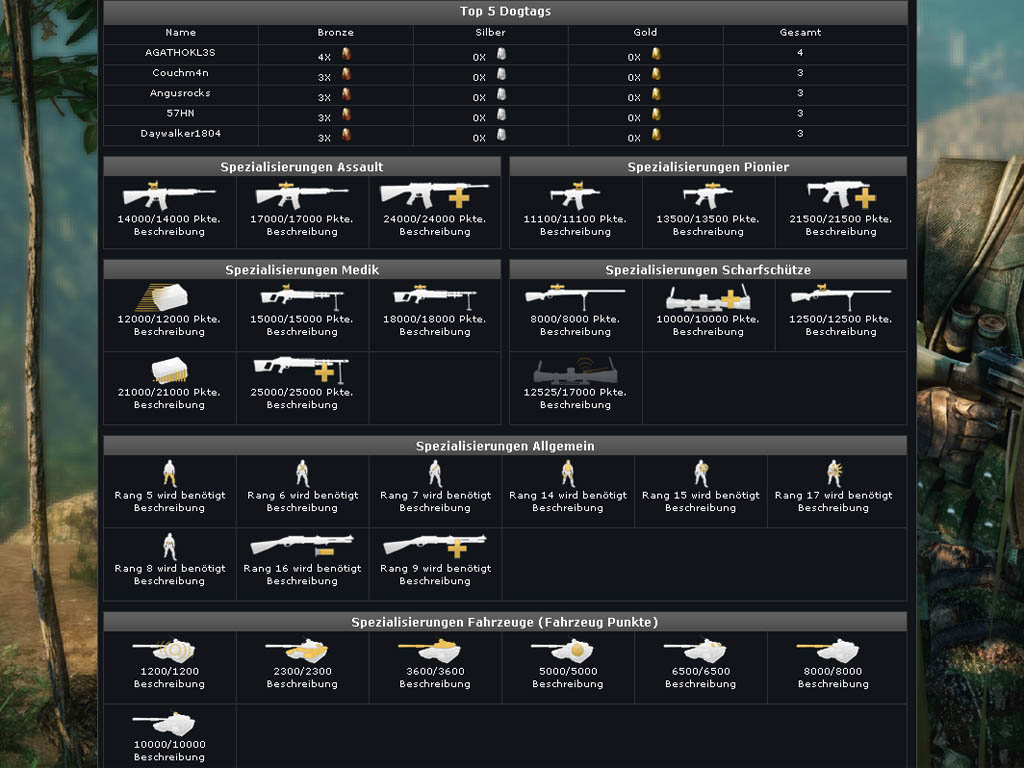Click player name Couchm4n

(181, 73)
